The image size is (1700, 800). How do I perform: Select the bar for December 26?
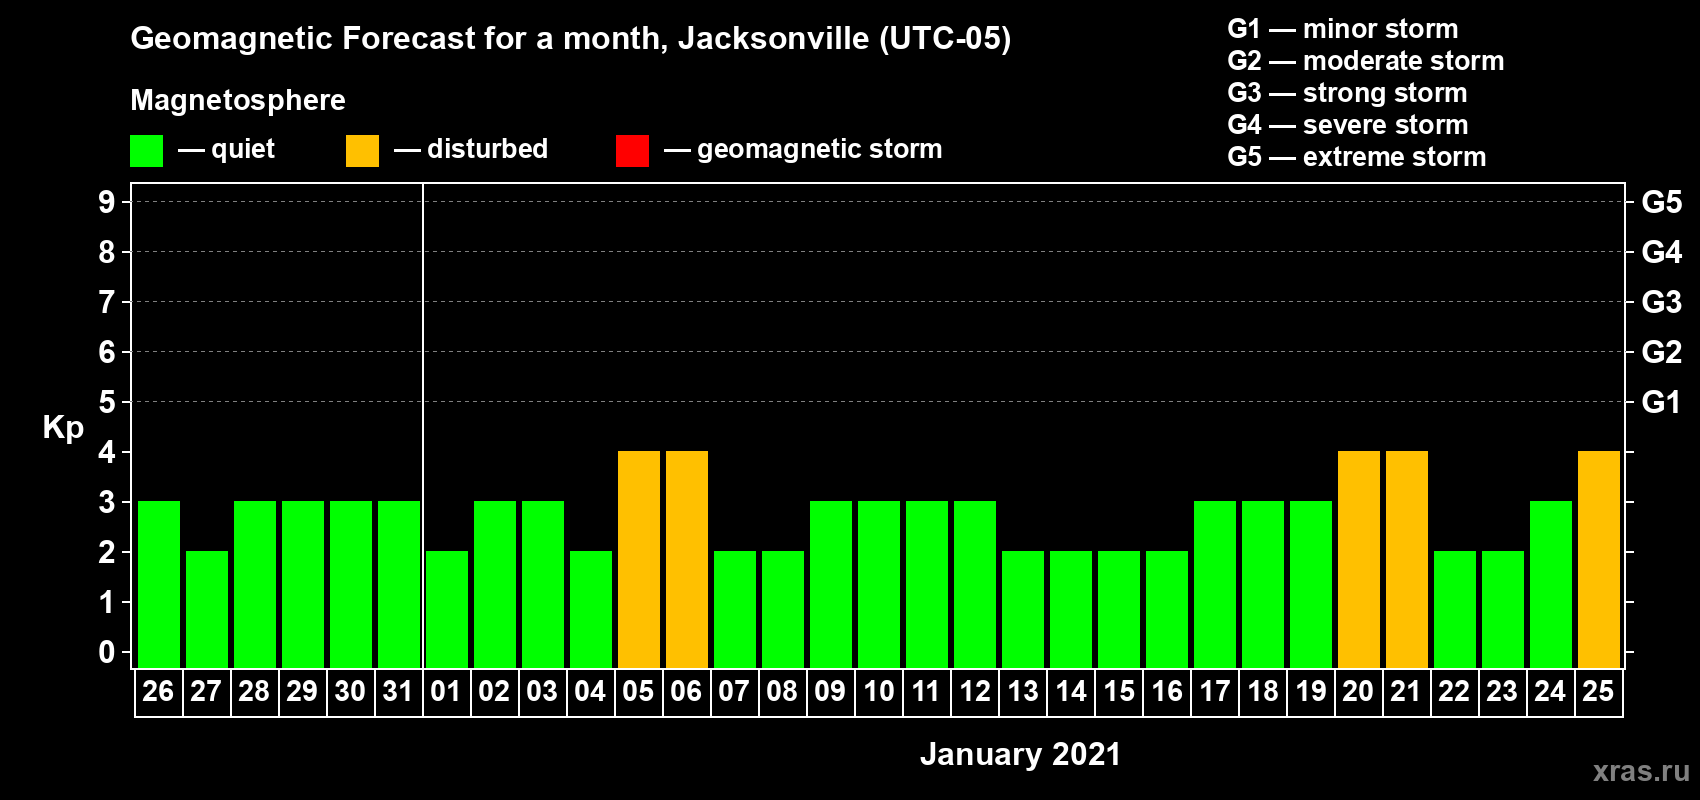click(x=159, y=584)
